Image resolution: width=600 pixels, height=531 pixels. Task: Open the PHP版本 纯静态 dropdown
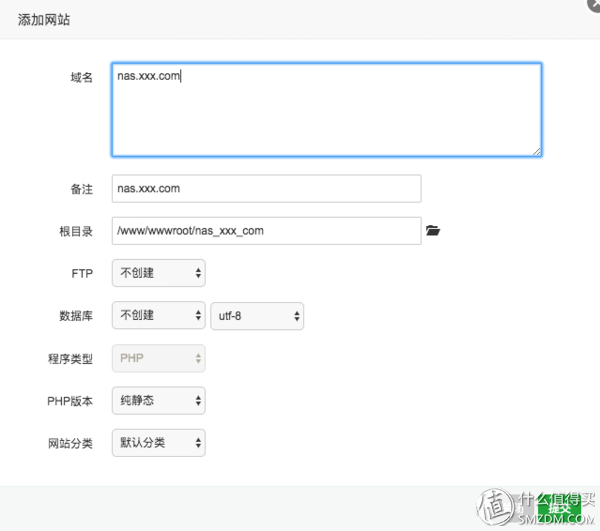coord(159,401)
